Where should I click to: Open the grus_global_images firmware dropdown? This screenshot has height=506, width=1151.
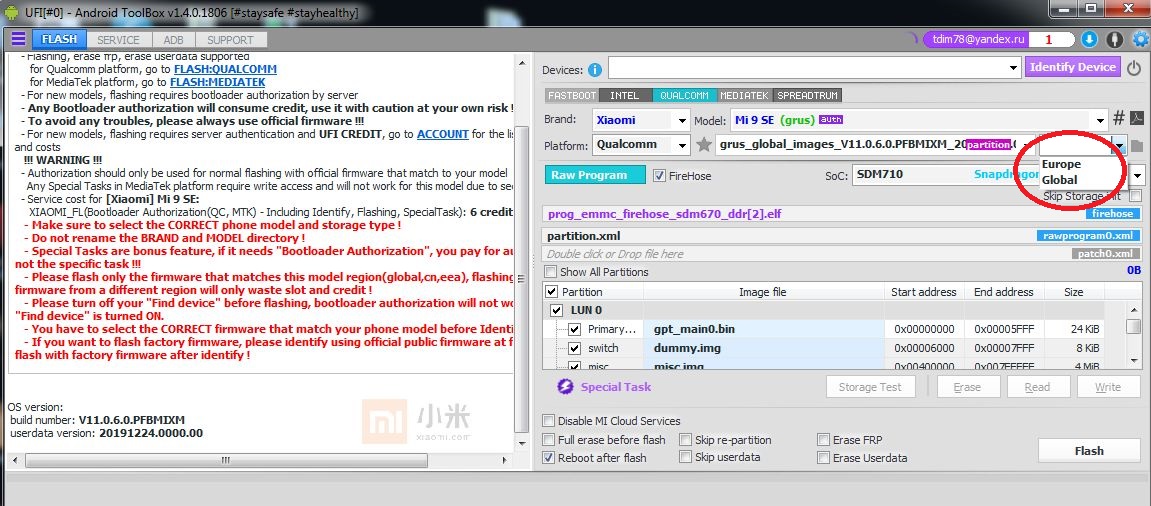coord(874,145)
